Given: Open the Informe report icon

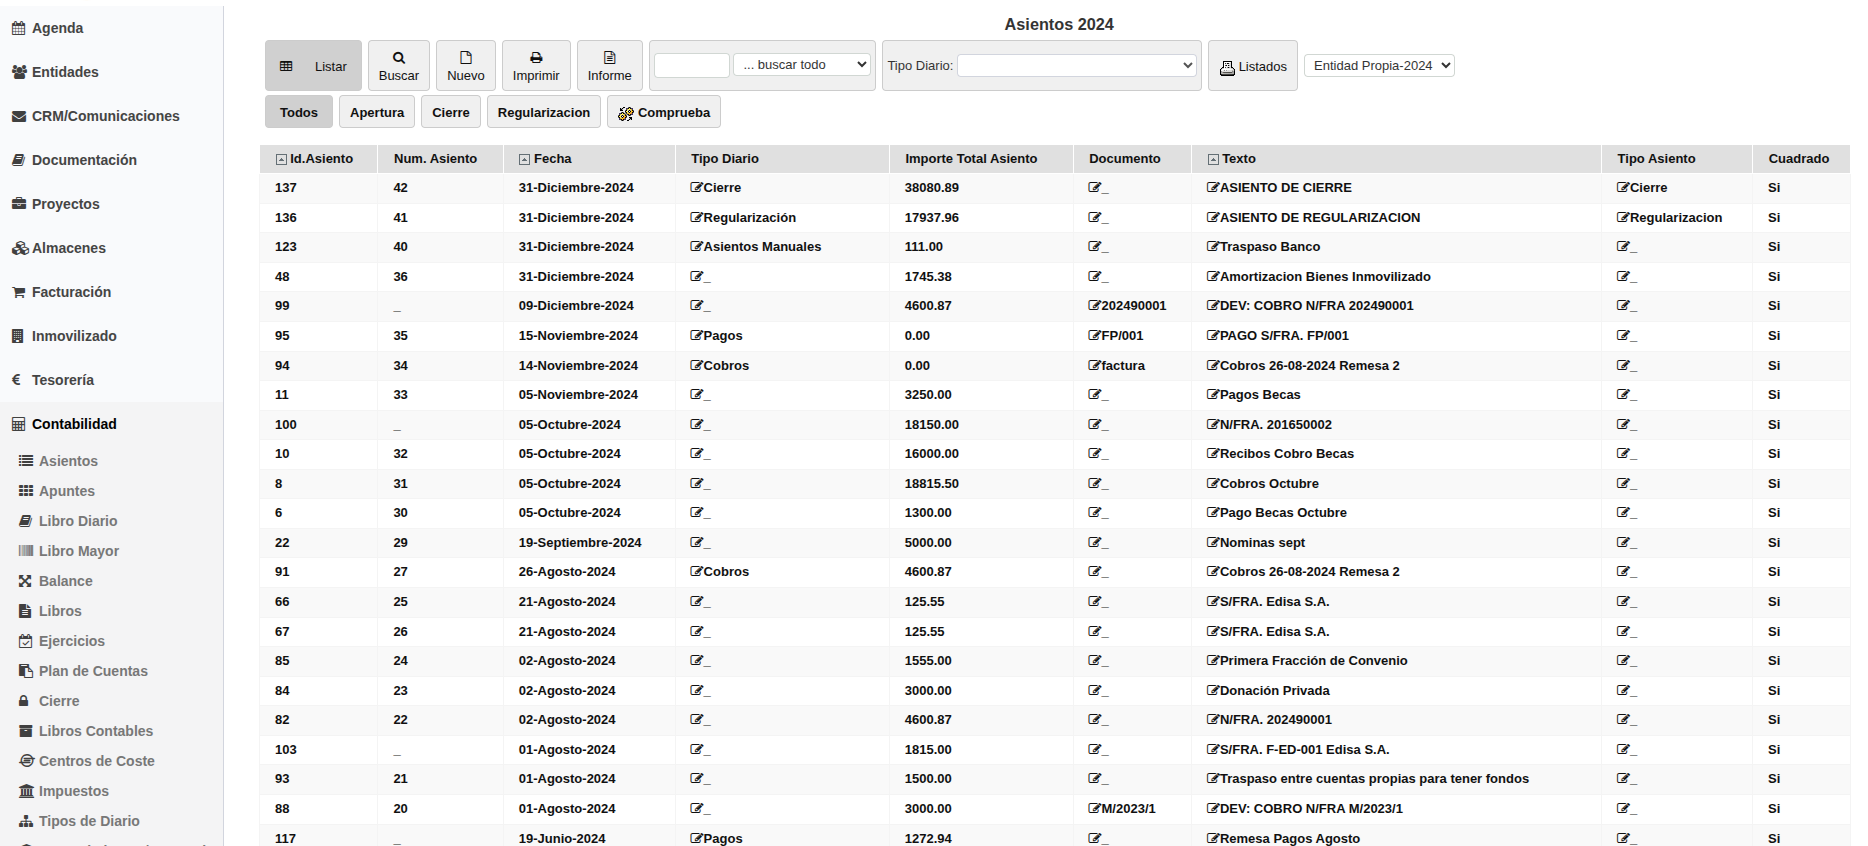Looking at the screenshot, I should coord(609,58).
